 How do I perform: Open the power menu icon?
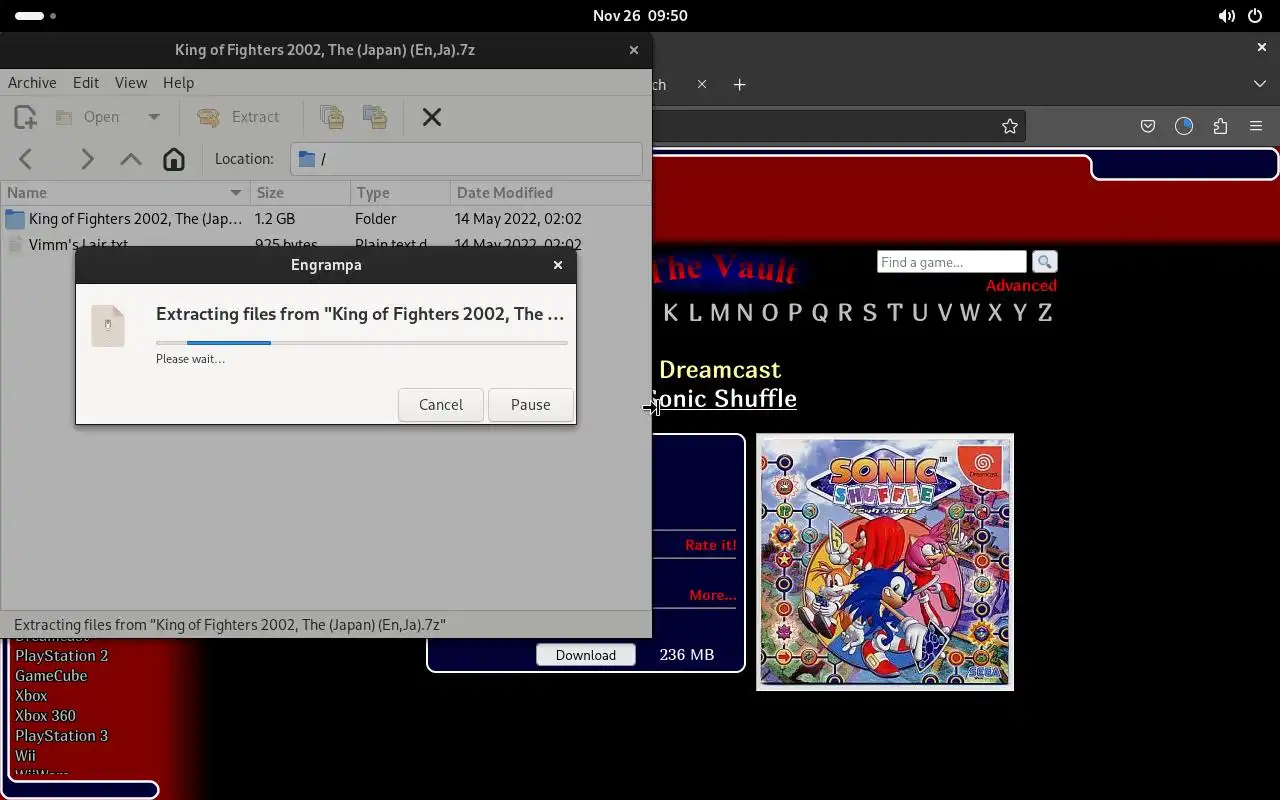pos(1255,16)
